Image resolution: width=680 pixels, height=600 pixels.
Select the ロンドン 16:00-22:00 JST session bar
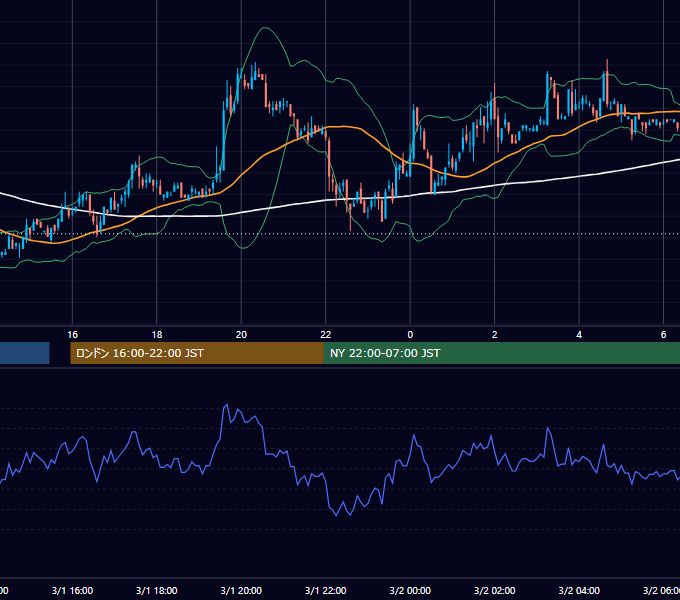coord(197,353)
